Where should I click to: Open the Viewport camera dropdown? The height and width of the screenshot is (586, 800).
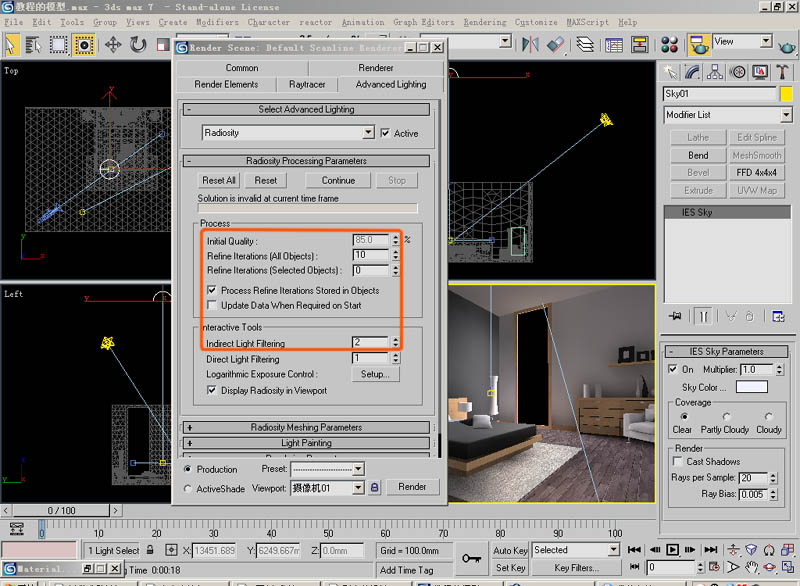pyautogui.click(x=359, y=488)
